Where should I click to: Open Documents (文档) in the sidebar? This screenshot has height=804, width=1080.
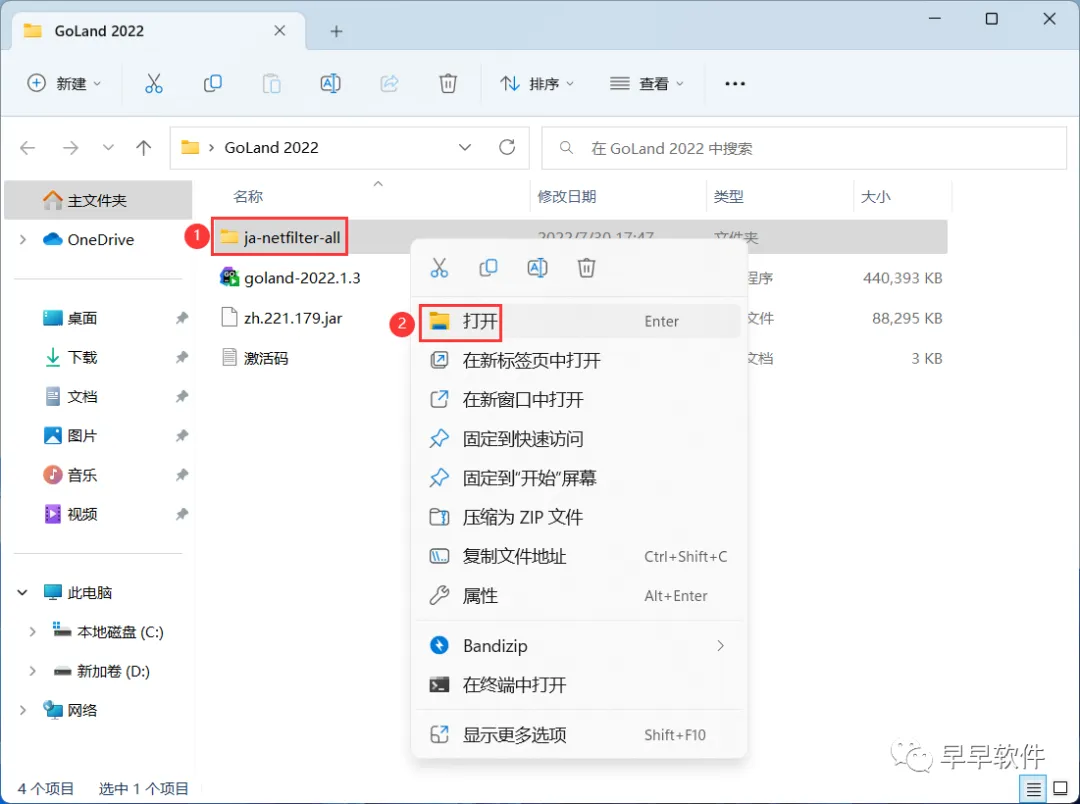point(70,397)
